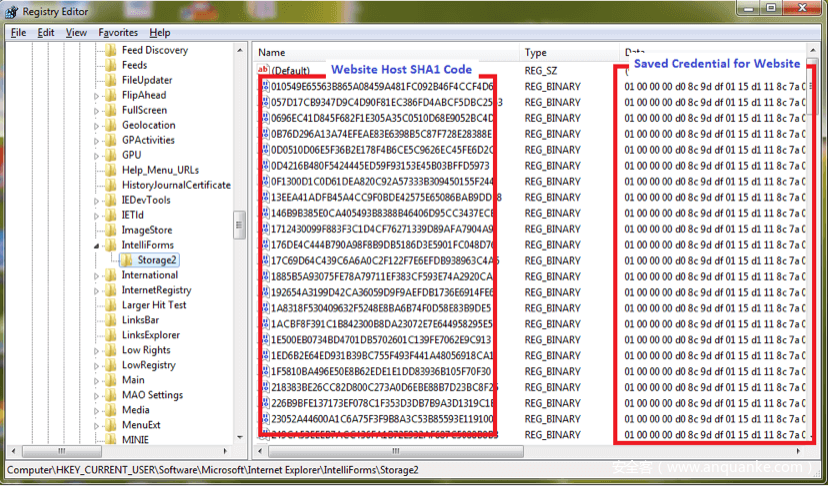Screen dimensions: 828x486
Task: Click the Storage2 folder icon
Action: (127, 260)
